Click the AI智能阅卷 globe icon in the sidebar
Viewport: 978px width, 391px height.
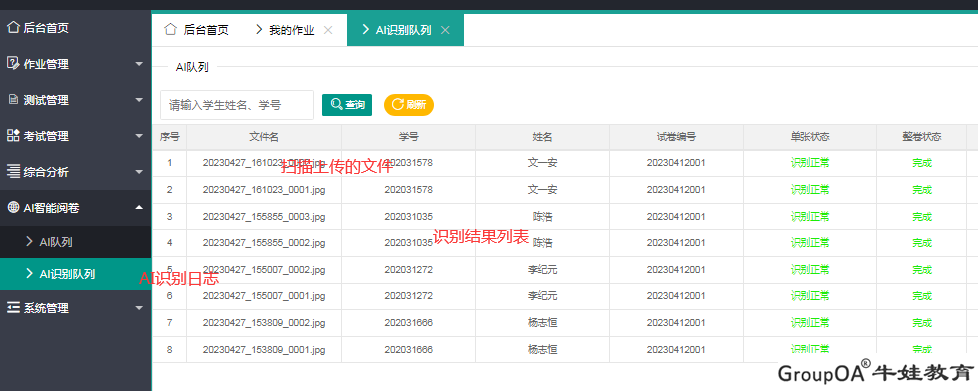click(13, 208)
